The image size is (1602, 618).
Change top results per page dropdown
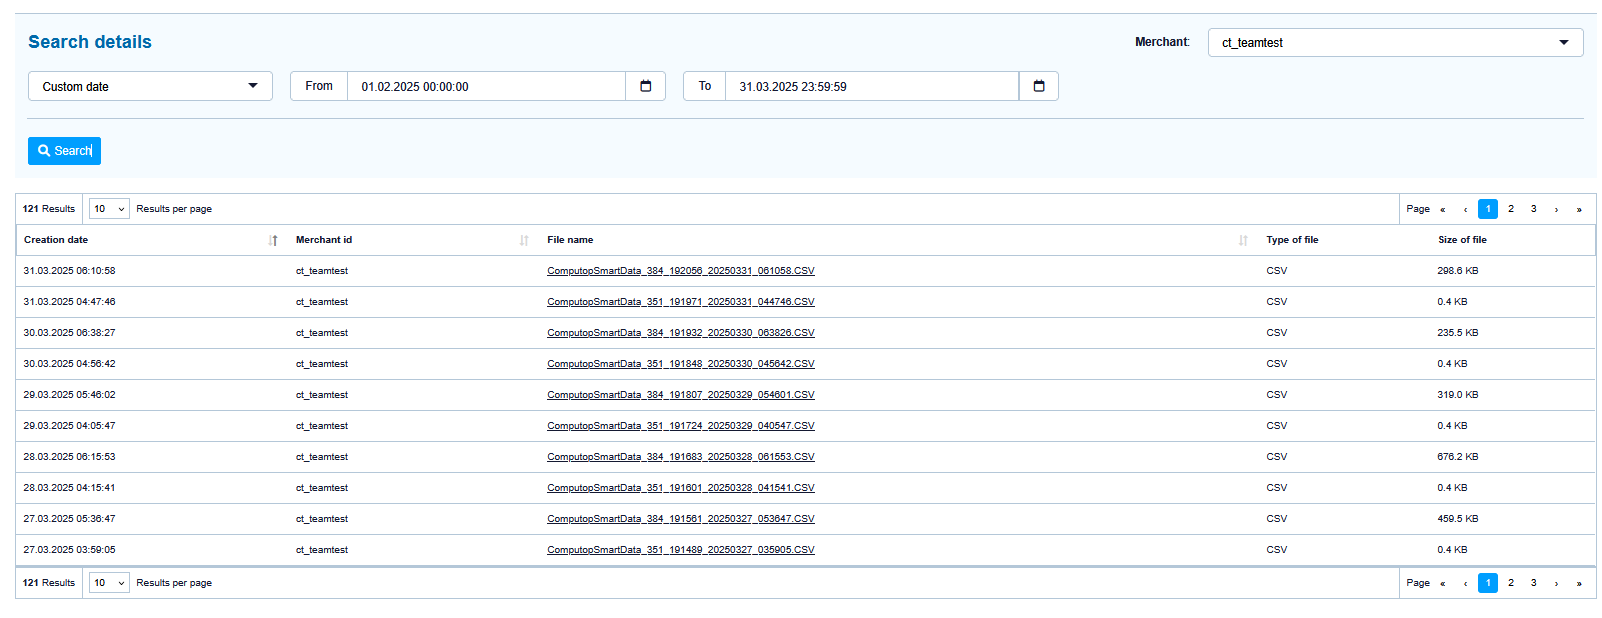click(109, 209)
